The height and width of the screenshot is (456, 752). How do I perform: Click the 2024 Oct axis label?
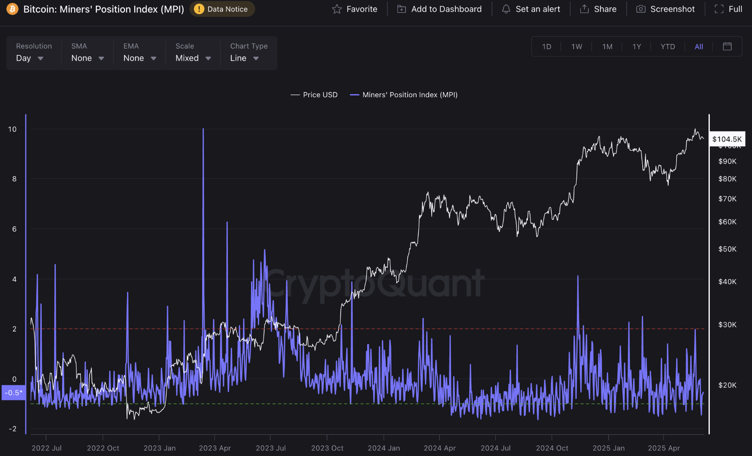click(552, 448)
